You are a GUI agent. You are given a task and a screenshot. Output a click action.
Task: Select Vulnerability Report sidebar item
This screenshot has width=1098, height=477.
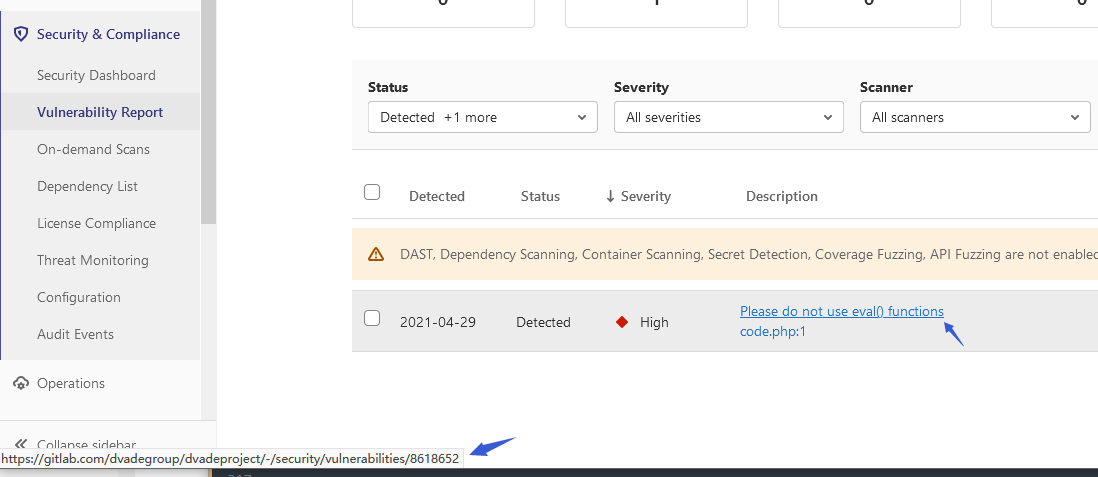click(100, 112)
